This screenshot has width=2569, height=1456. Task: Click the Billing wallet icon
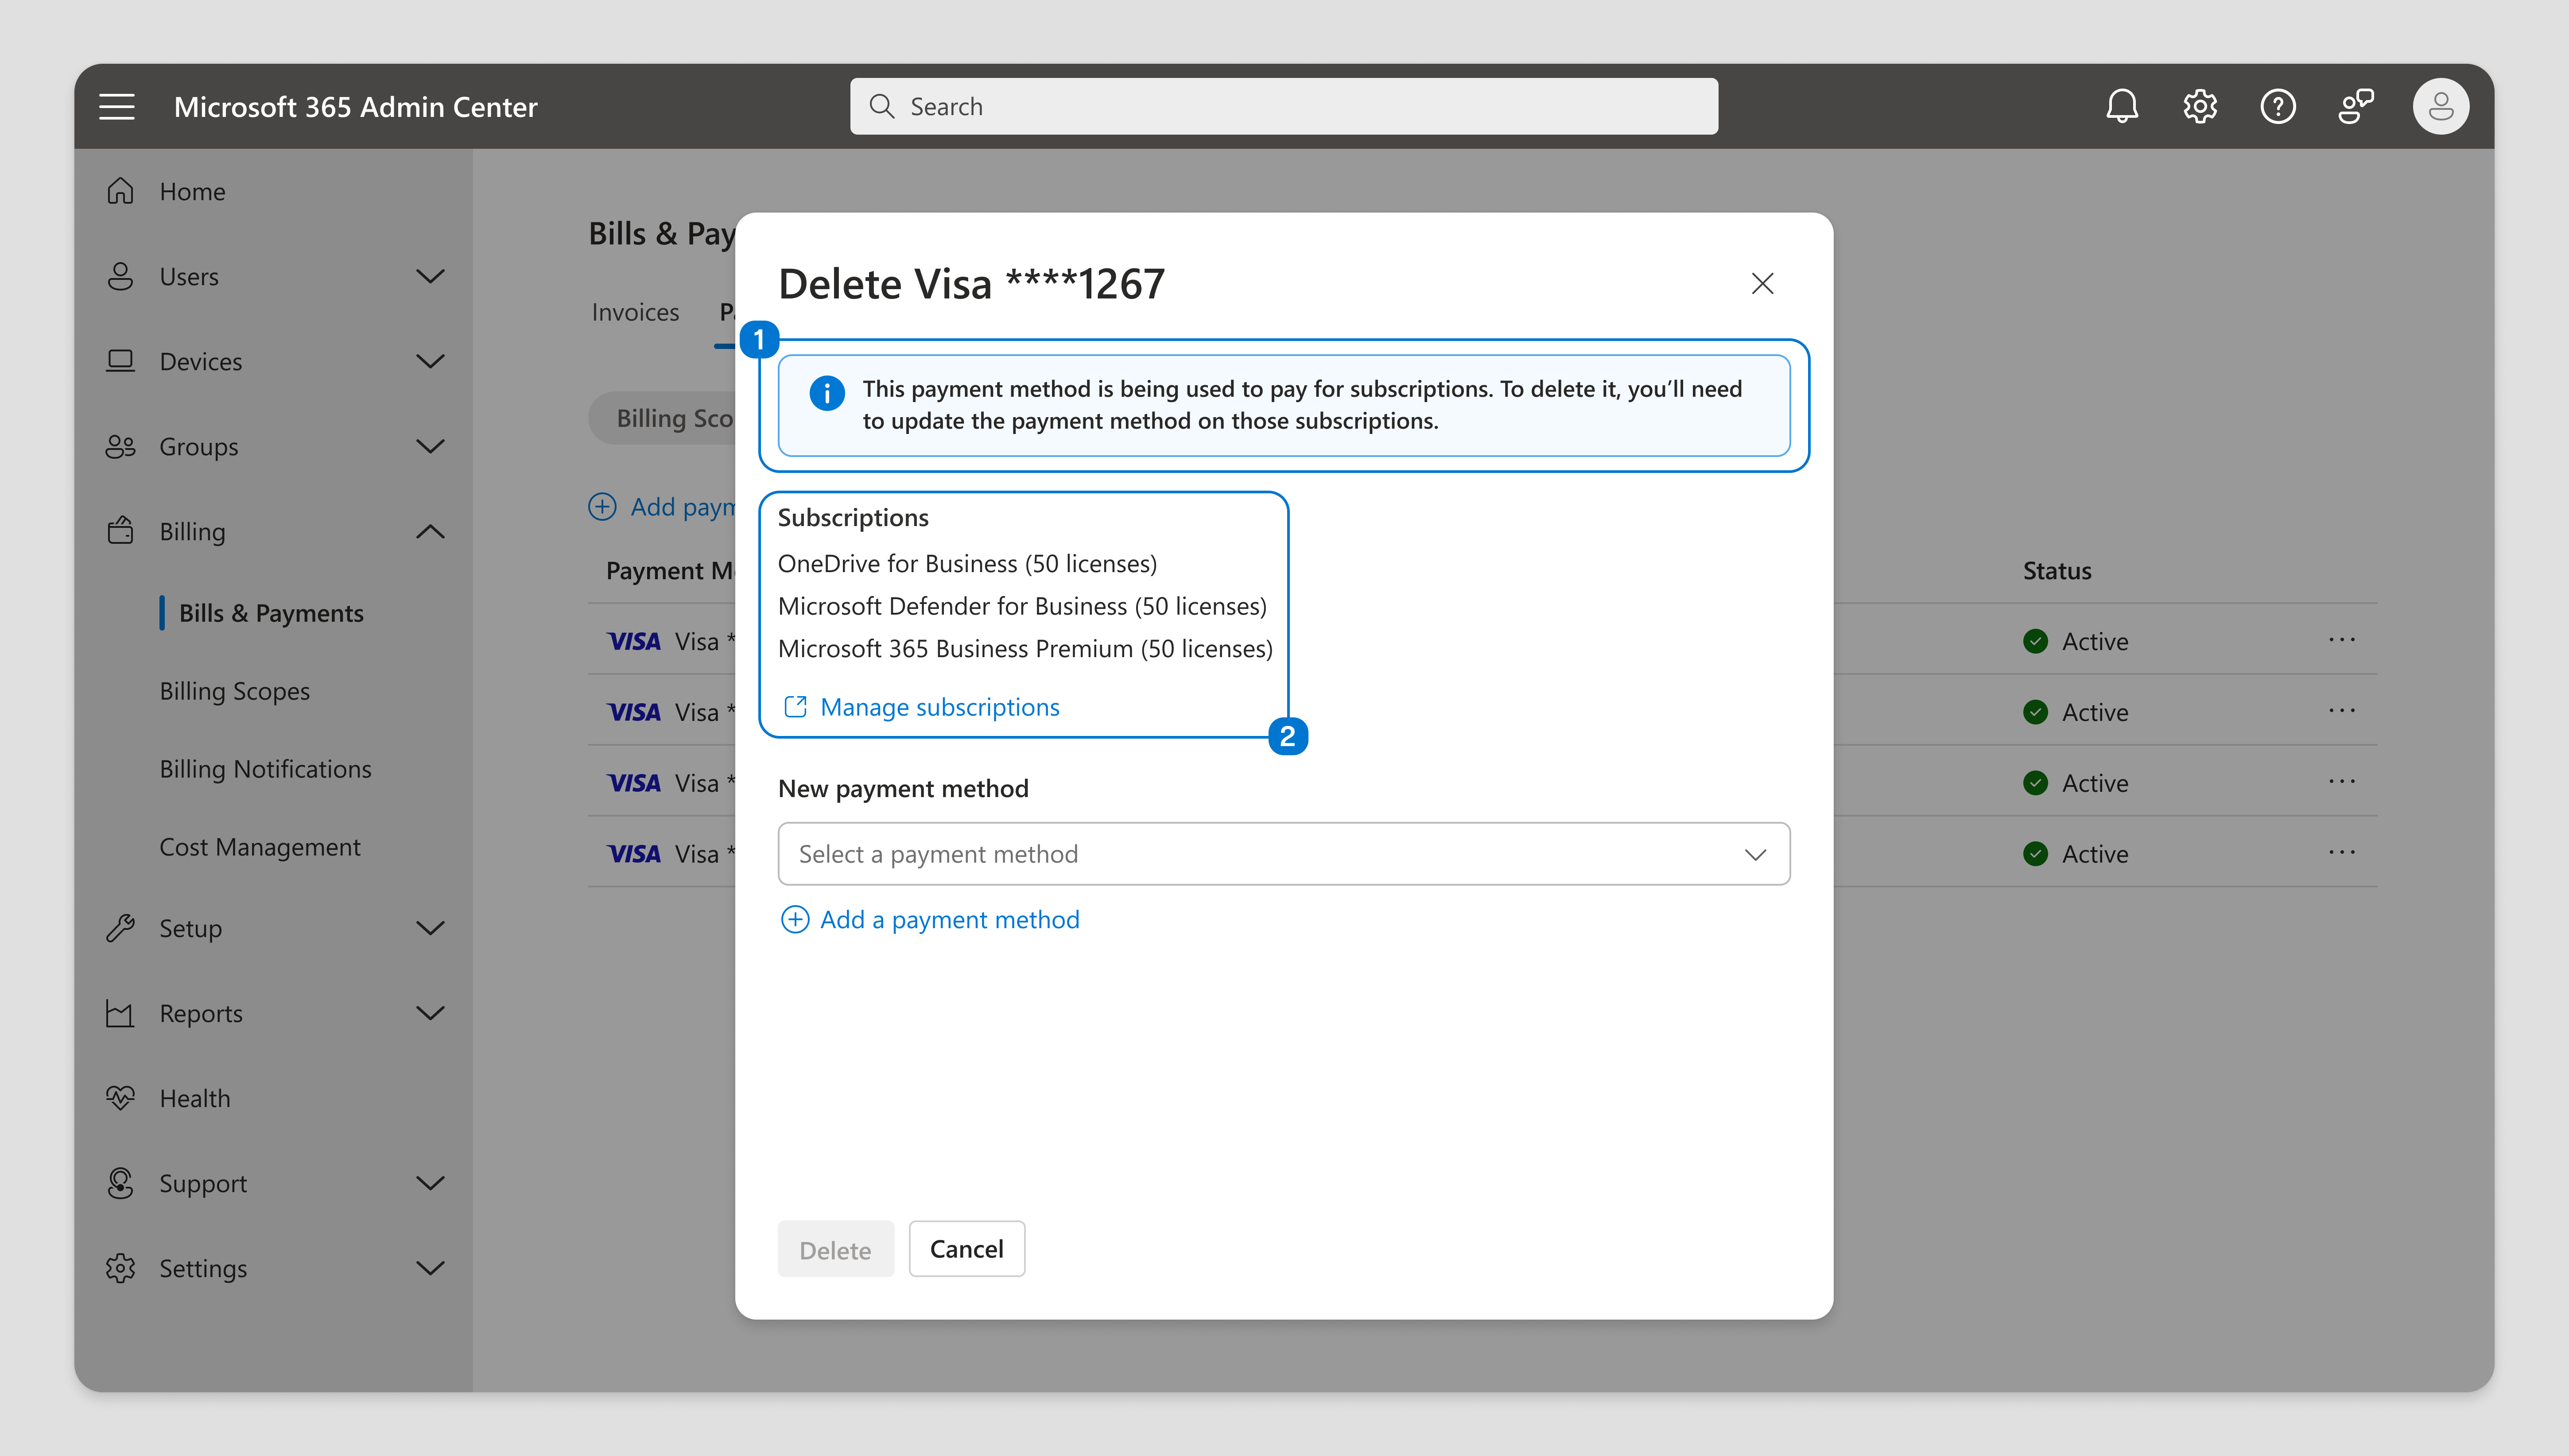[x=120, y=531]
